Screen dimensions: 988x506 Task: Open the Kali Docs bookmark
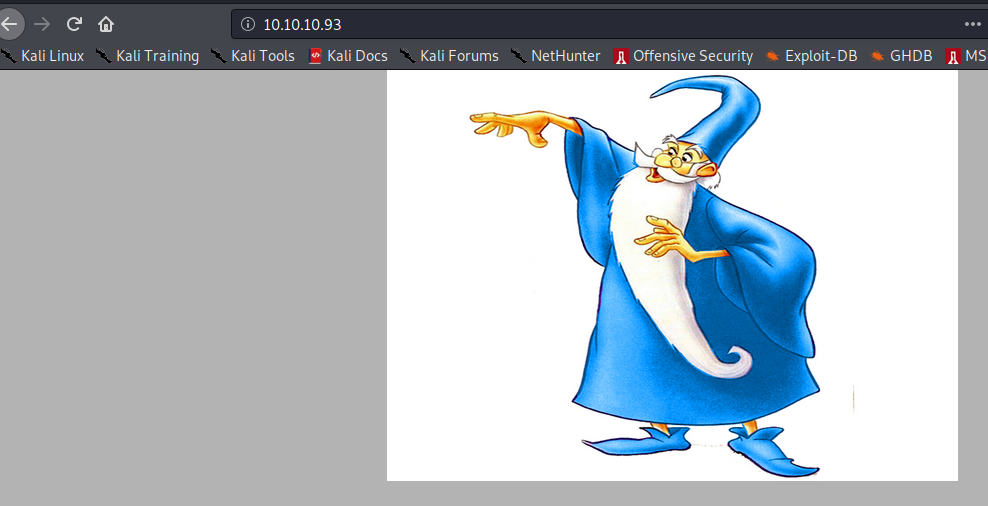tap(348, 56)
